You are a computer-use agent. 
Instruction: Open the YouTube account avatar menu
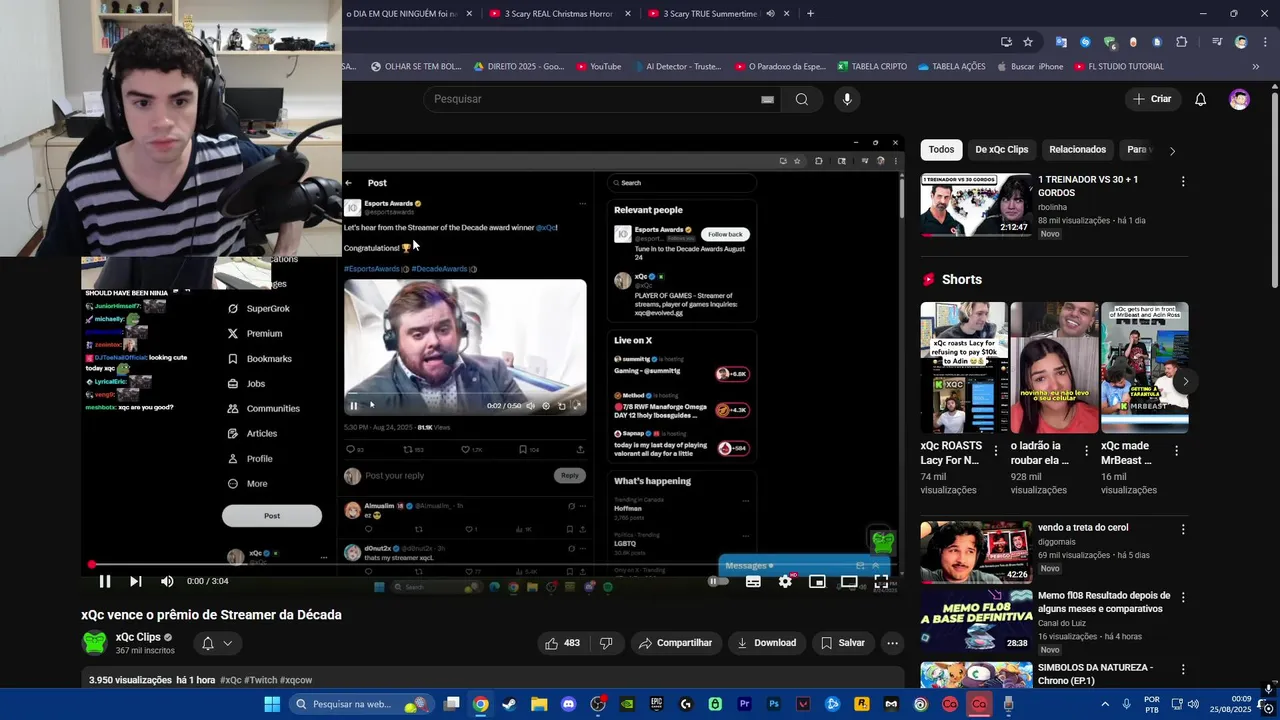[x=1239, y=99]
